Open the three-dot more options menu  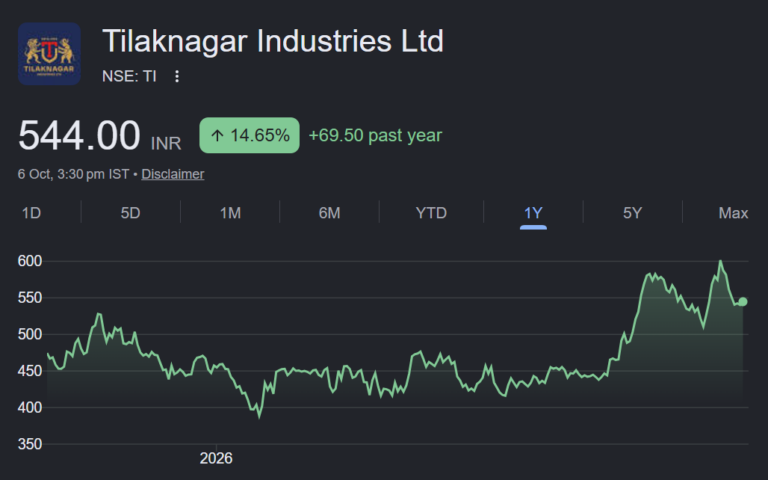pos(177,76)
